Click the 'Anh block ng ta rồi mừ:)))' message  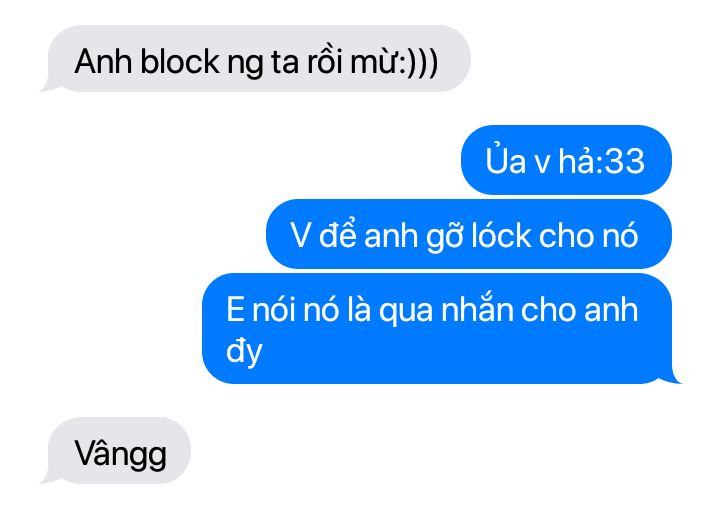[x=257, y=58]
